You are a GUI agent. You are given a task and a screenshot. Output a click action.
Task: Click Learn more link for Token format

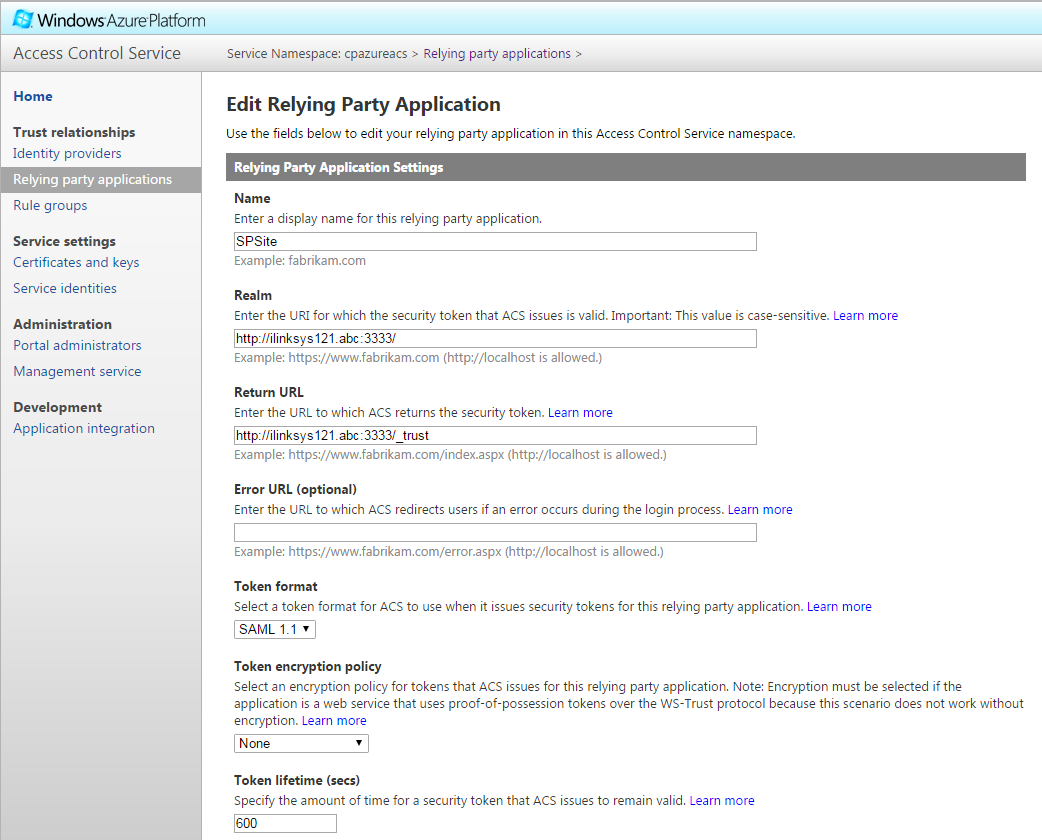[839, 607]
